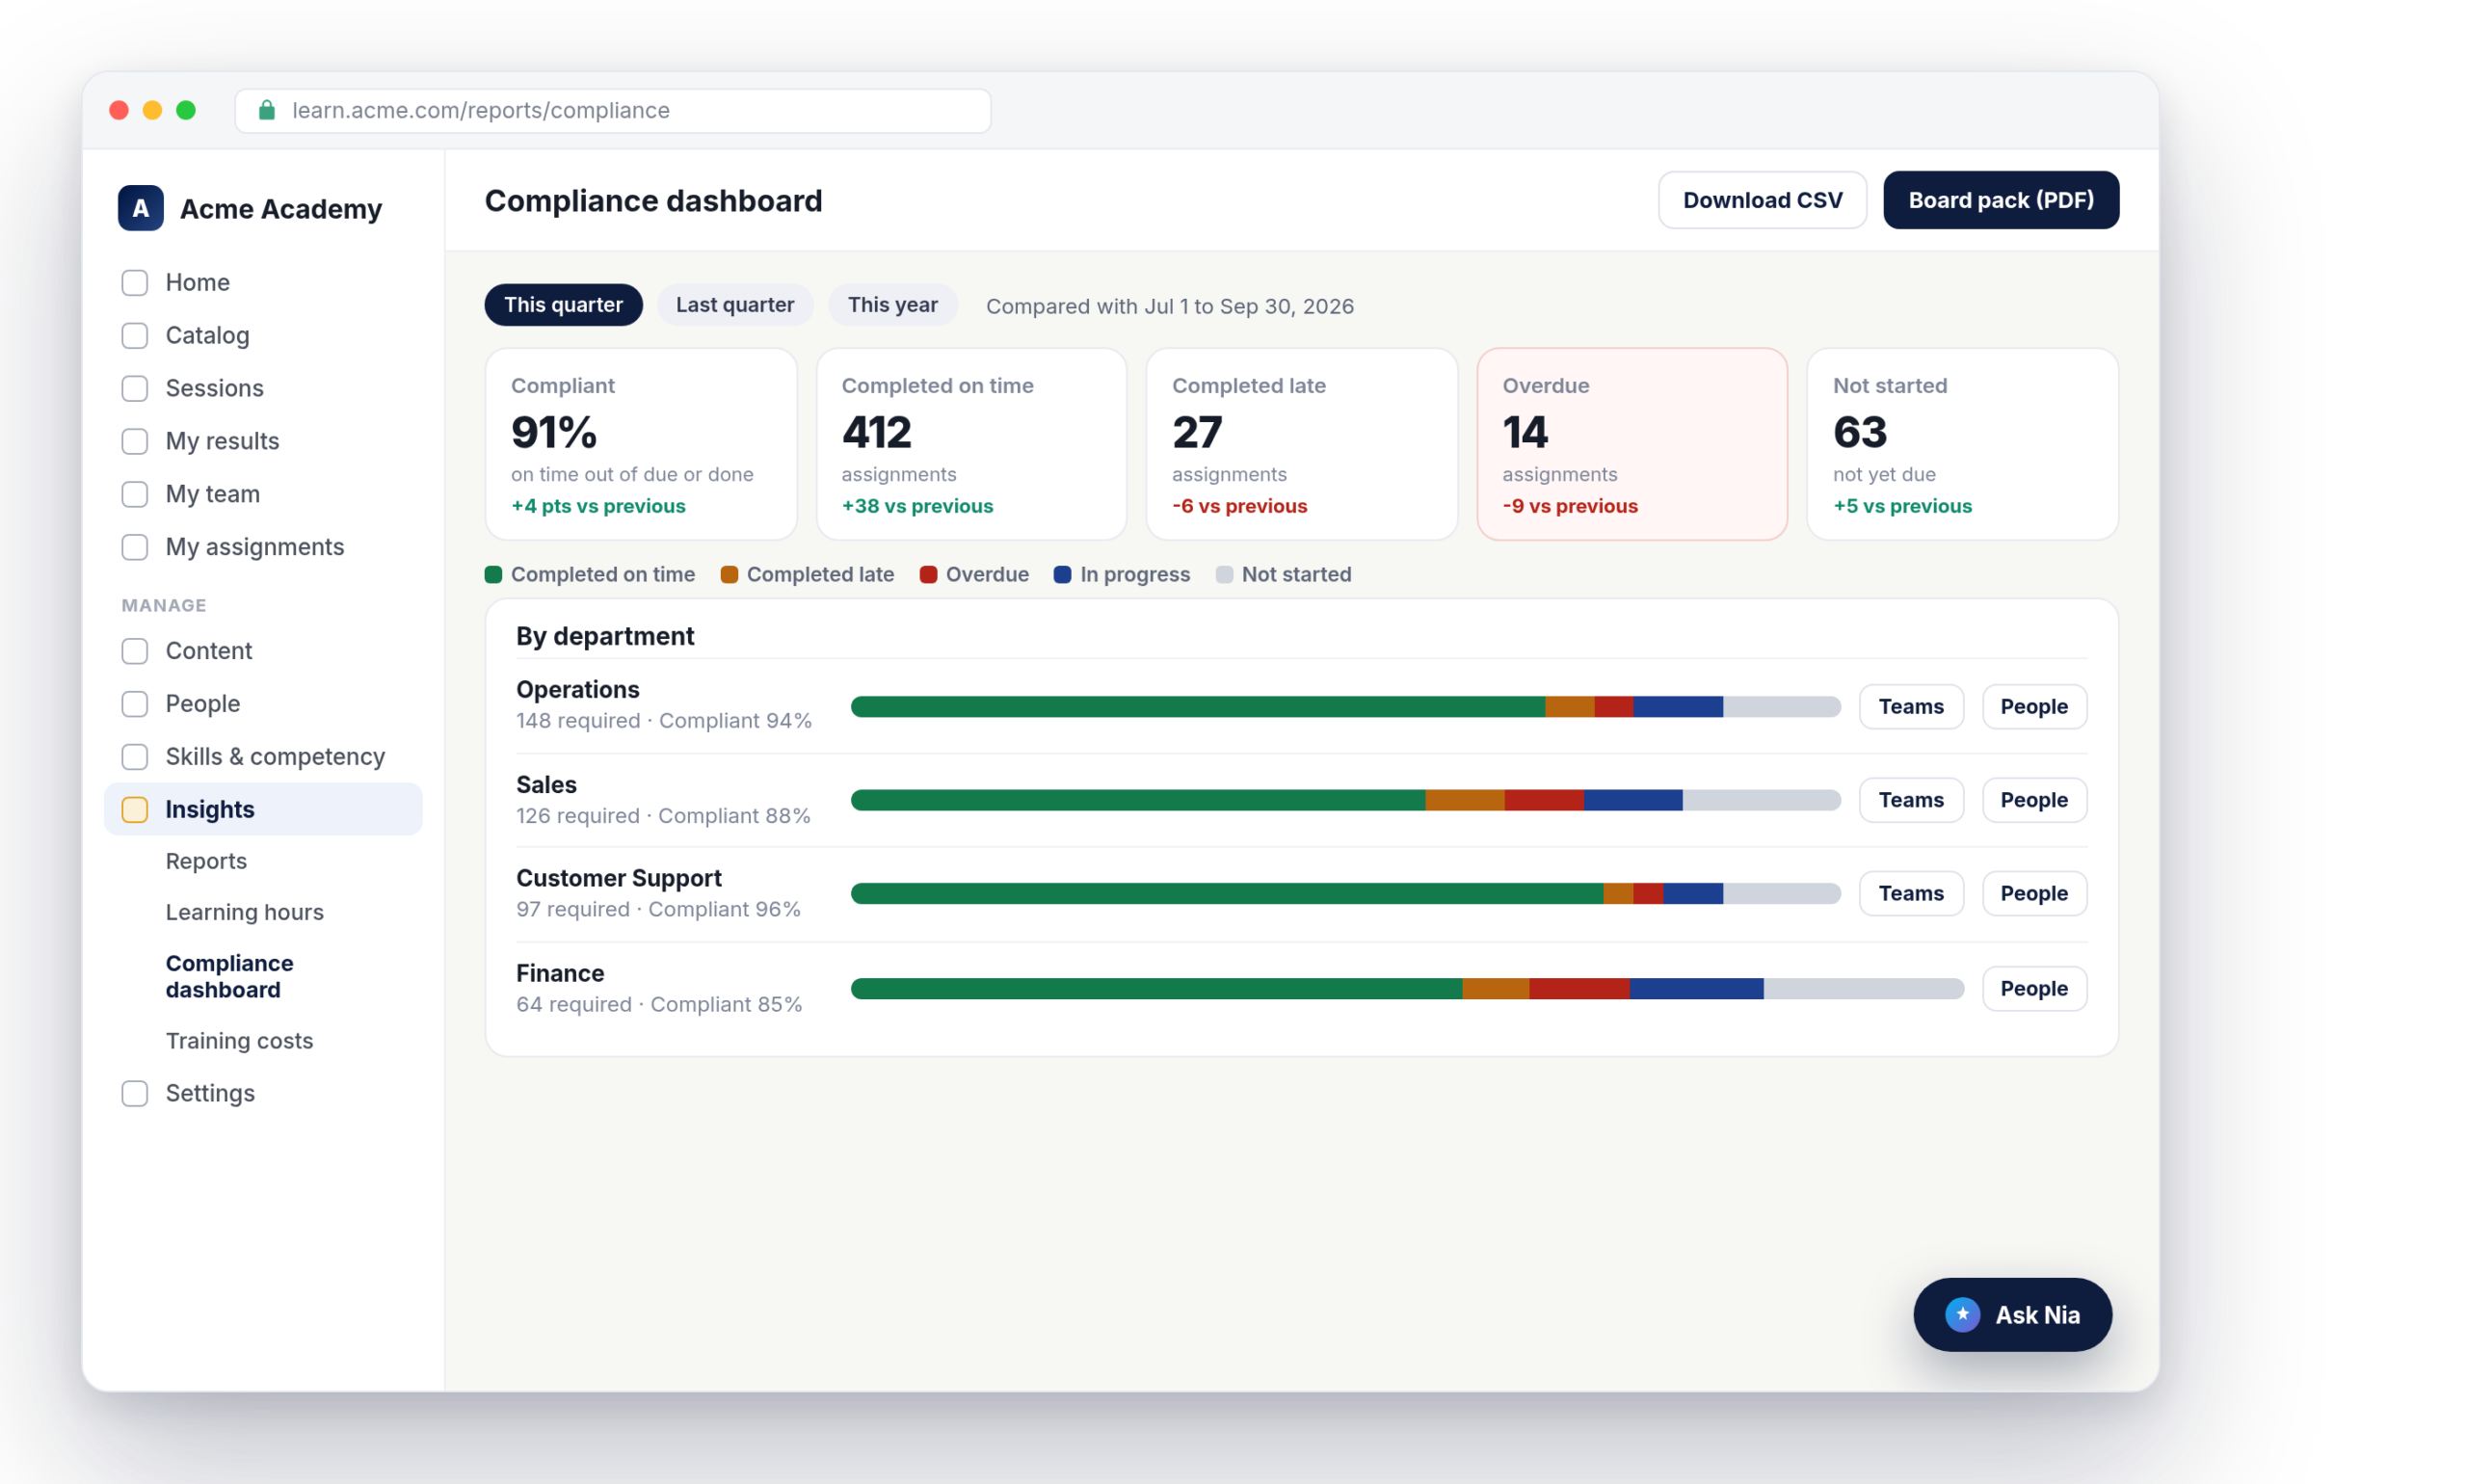Click the Acme Academy logo icon
The image size is (2467, 1484).
coord(140,208)
